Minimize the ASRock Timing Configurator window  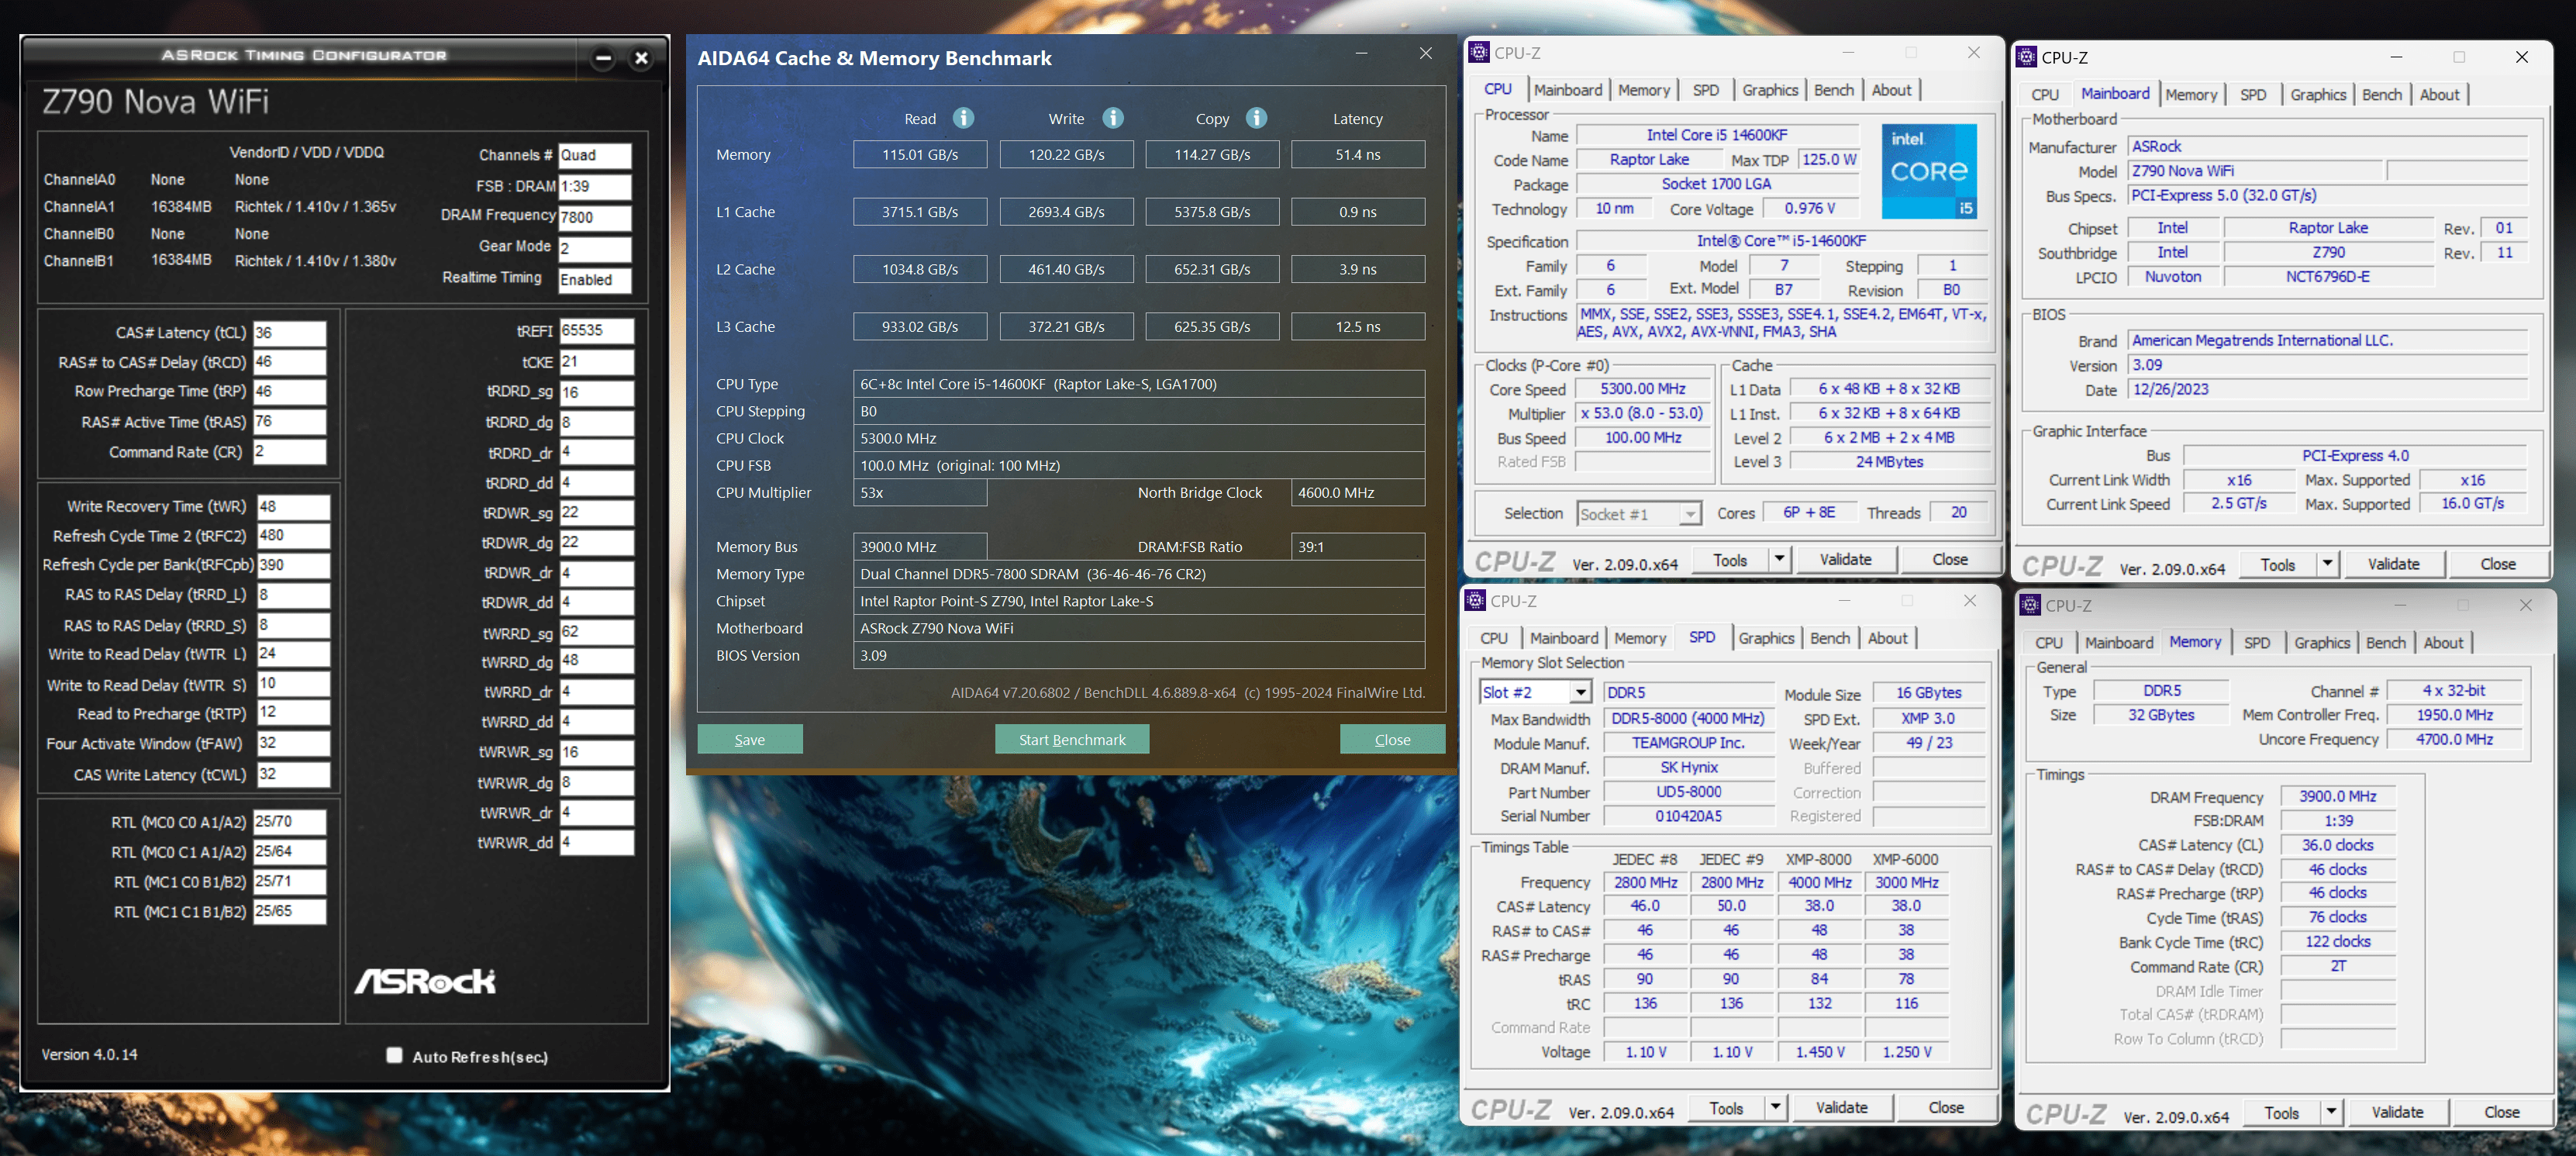coord(603,58)
